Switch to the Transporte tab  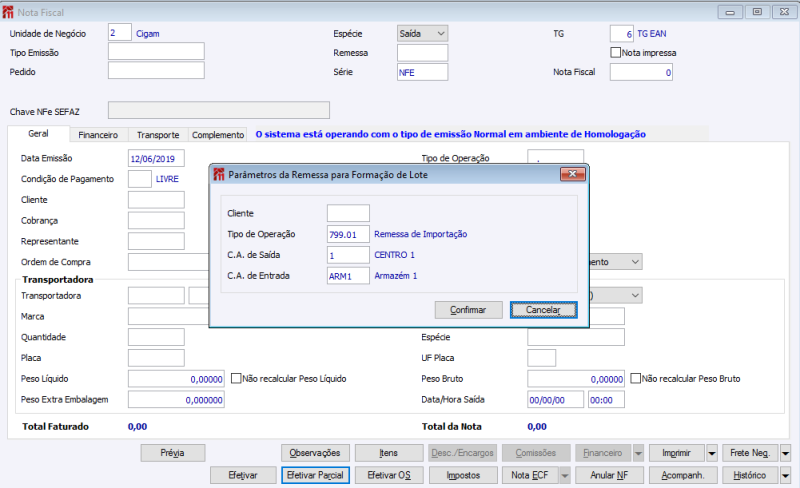(158, 135)
